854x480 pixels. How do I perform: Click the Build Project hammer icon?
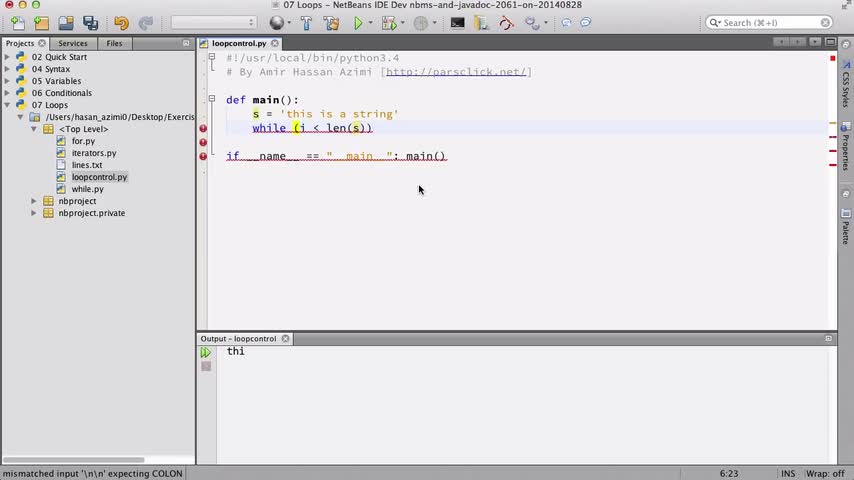click(x=307, y=23)
